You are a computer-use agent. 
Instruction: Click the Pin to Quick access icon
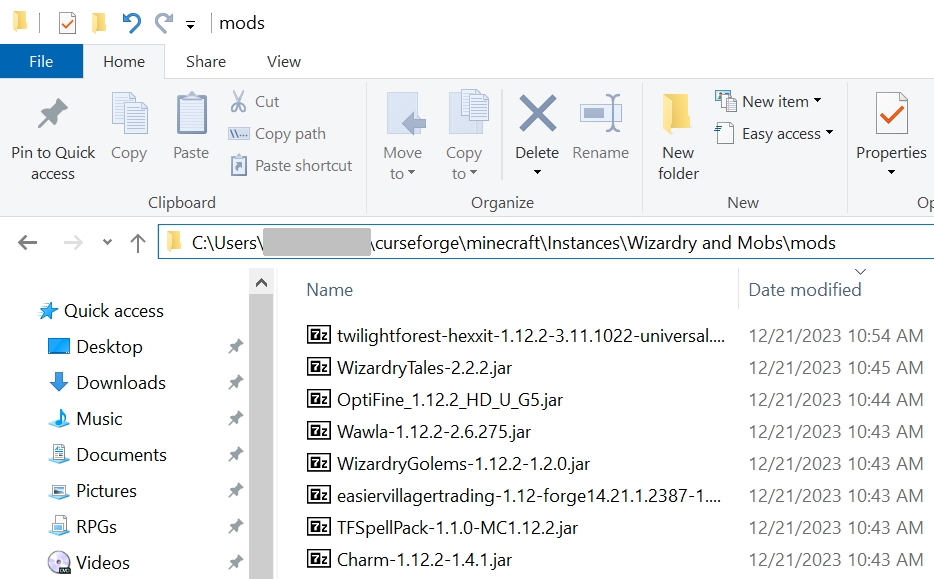(x=52, y=115)
